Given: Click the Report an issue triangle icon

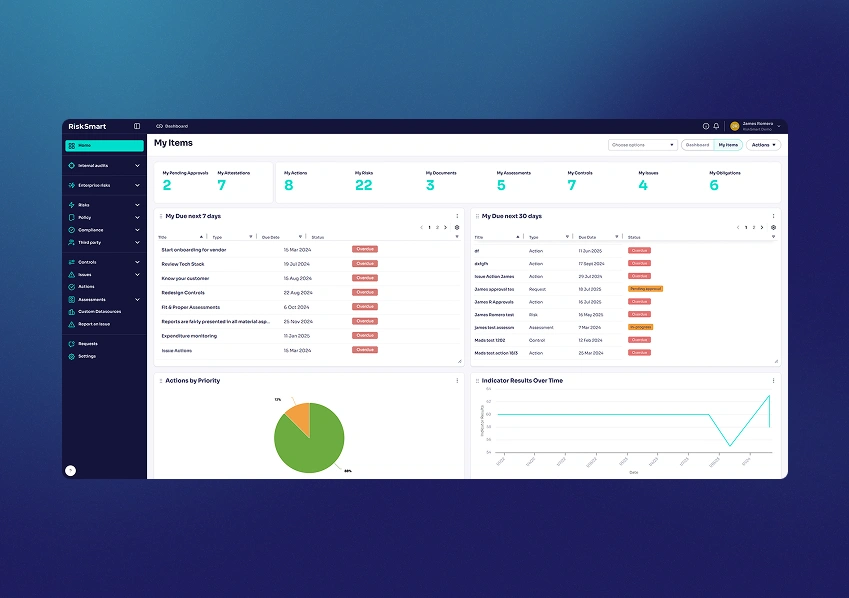Looking at the screenshot, I should coord(70,324).
